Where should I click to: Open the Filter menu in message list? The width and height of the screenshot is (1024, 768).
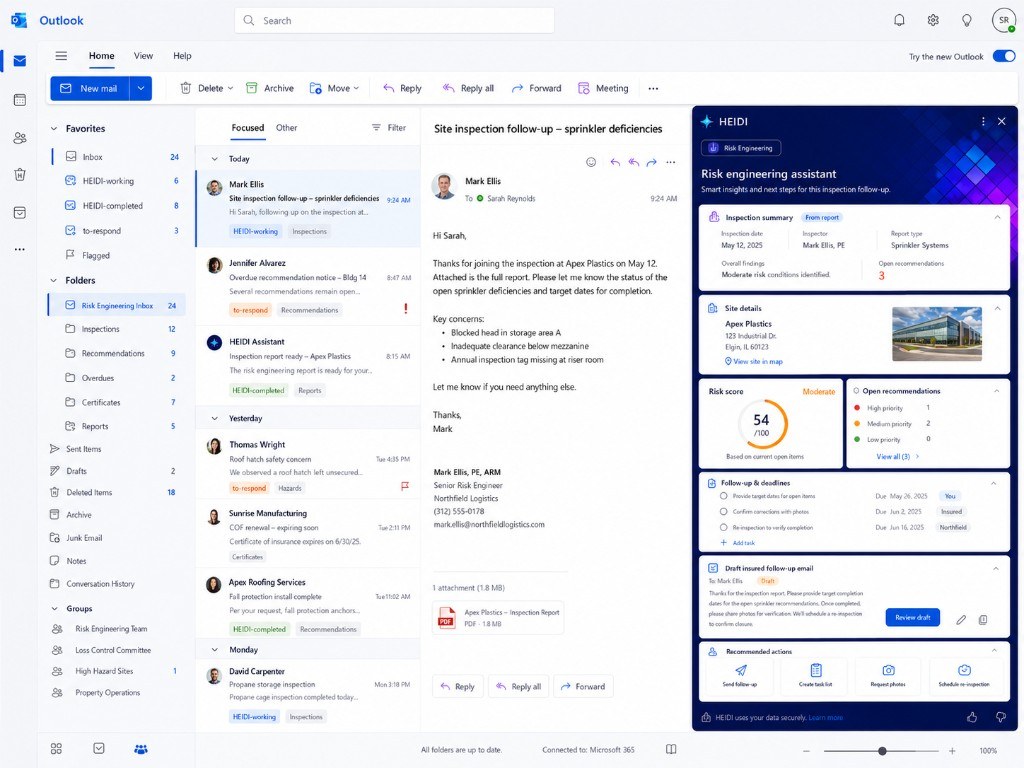[389, 127]
